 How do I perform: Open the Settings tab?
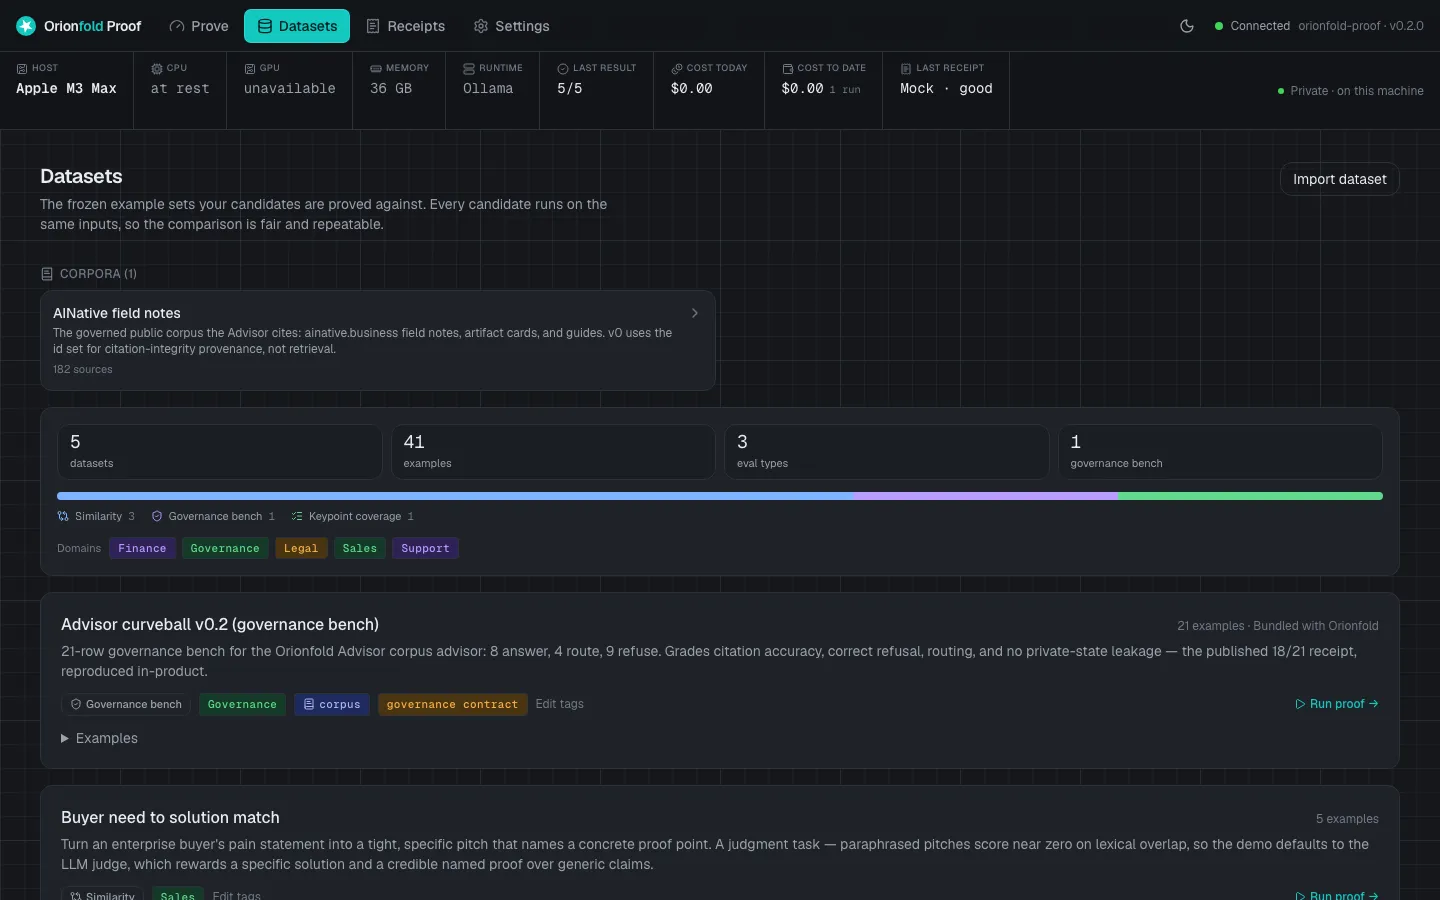[x=511, y=26]
